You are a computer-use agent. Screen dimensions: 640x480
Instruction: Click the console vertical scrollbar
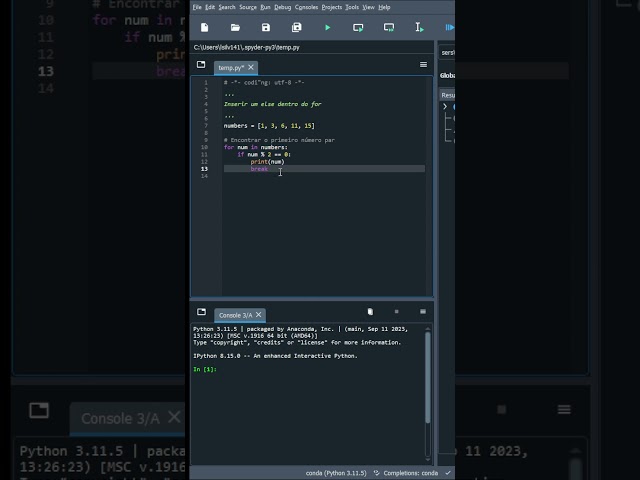coord(428,378)
